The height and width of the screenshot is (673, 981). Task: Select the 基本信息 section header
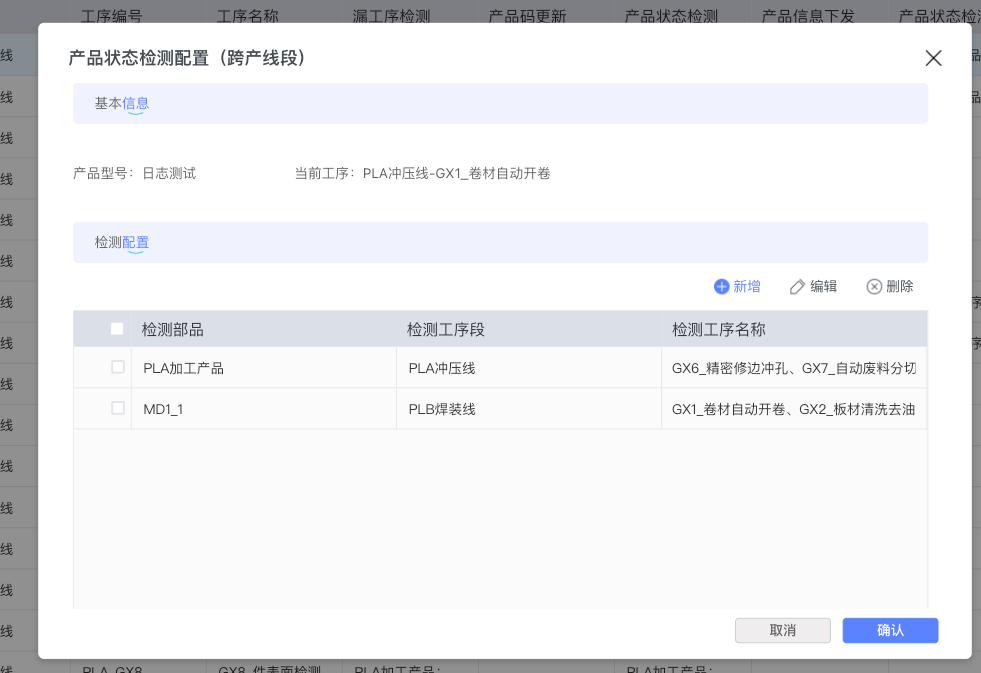[x=122, y=103]
